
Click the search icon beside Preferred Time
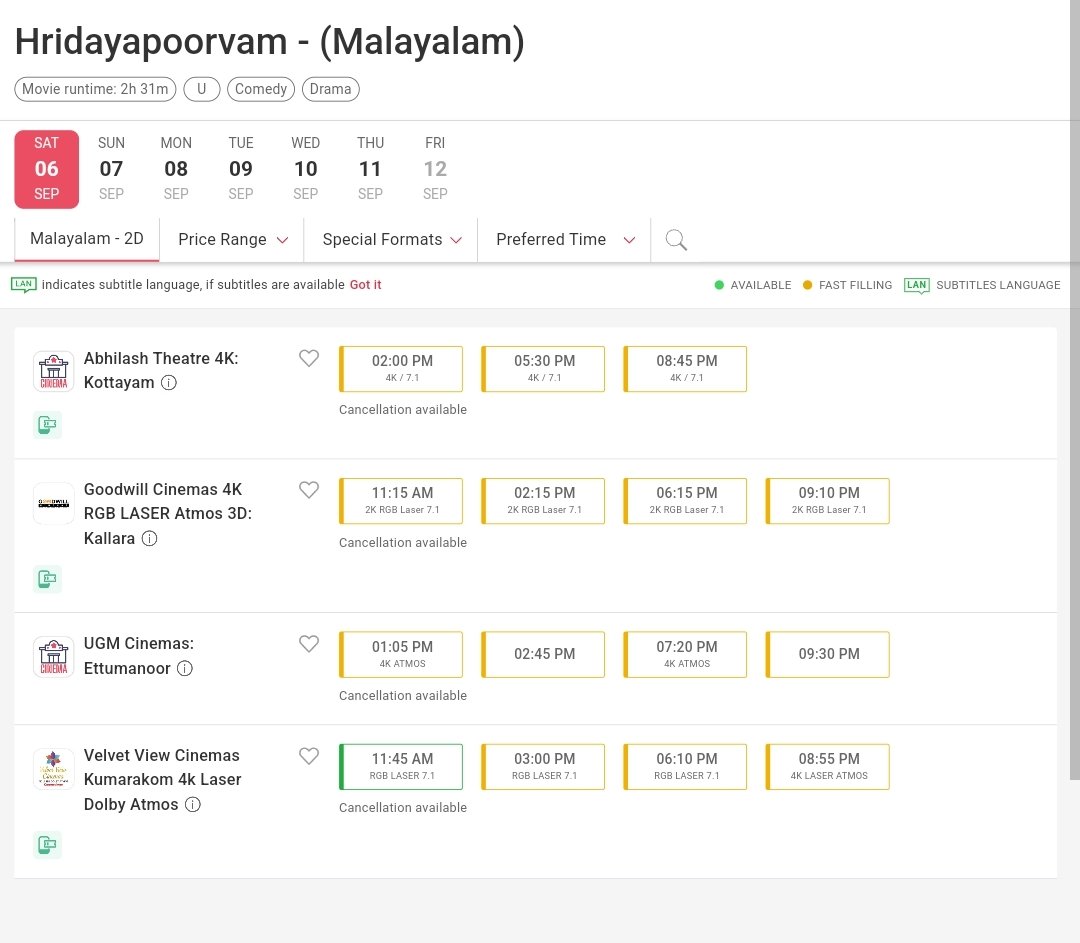675,239
